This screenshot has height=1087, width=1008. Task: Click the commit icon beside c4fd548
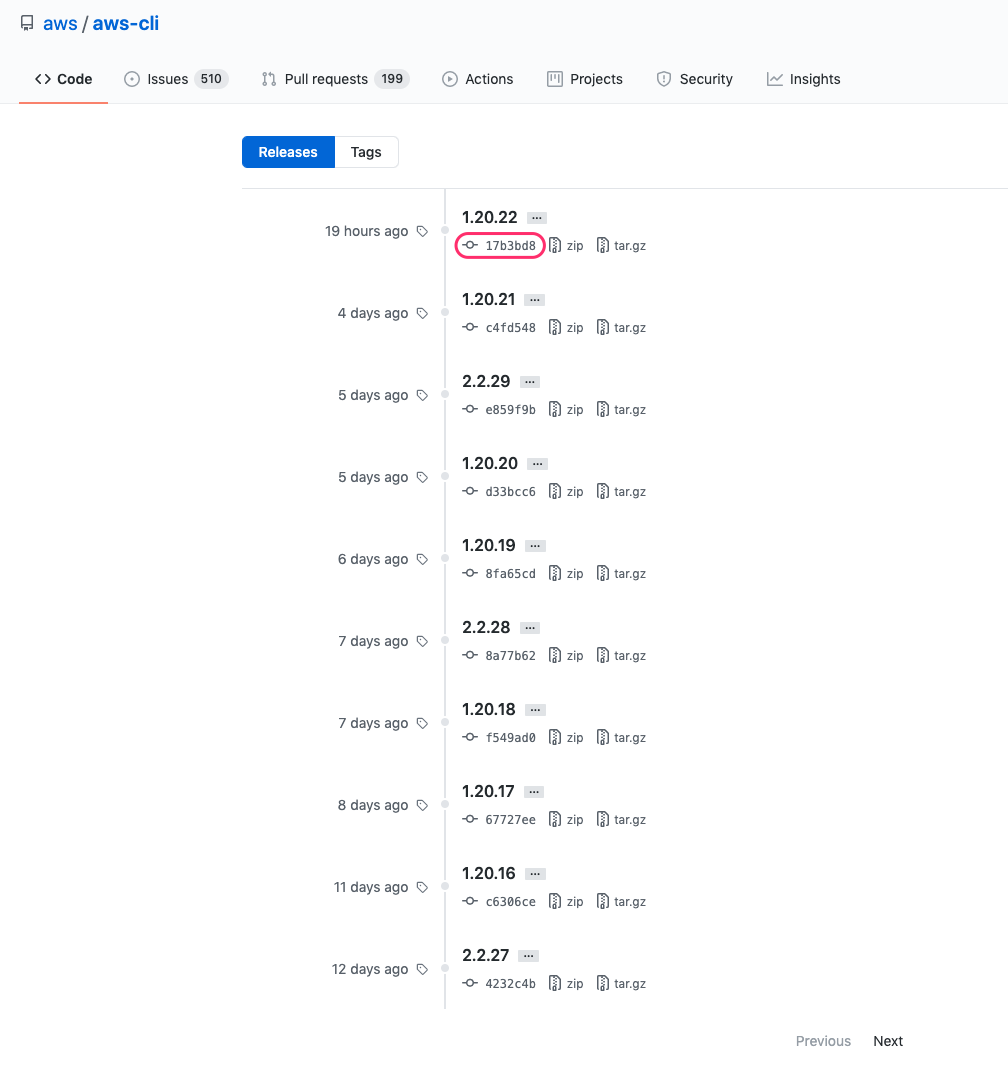point(469,327)
